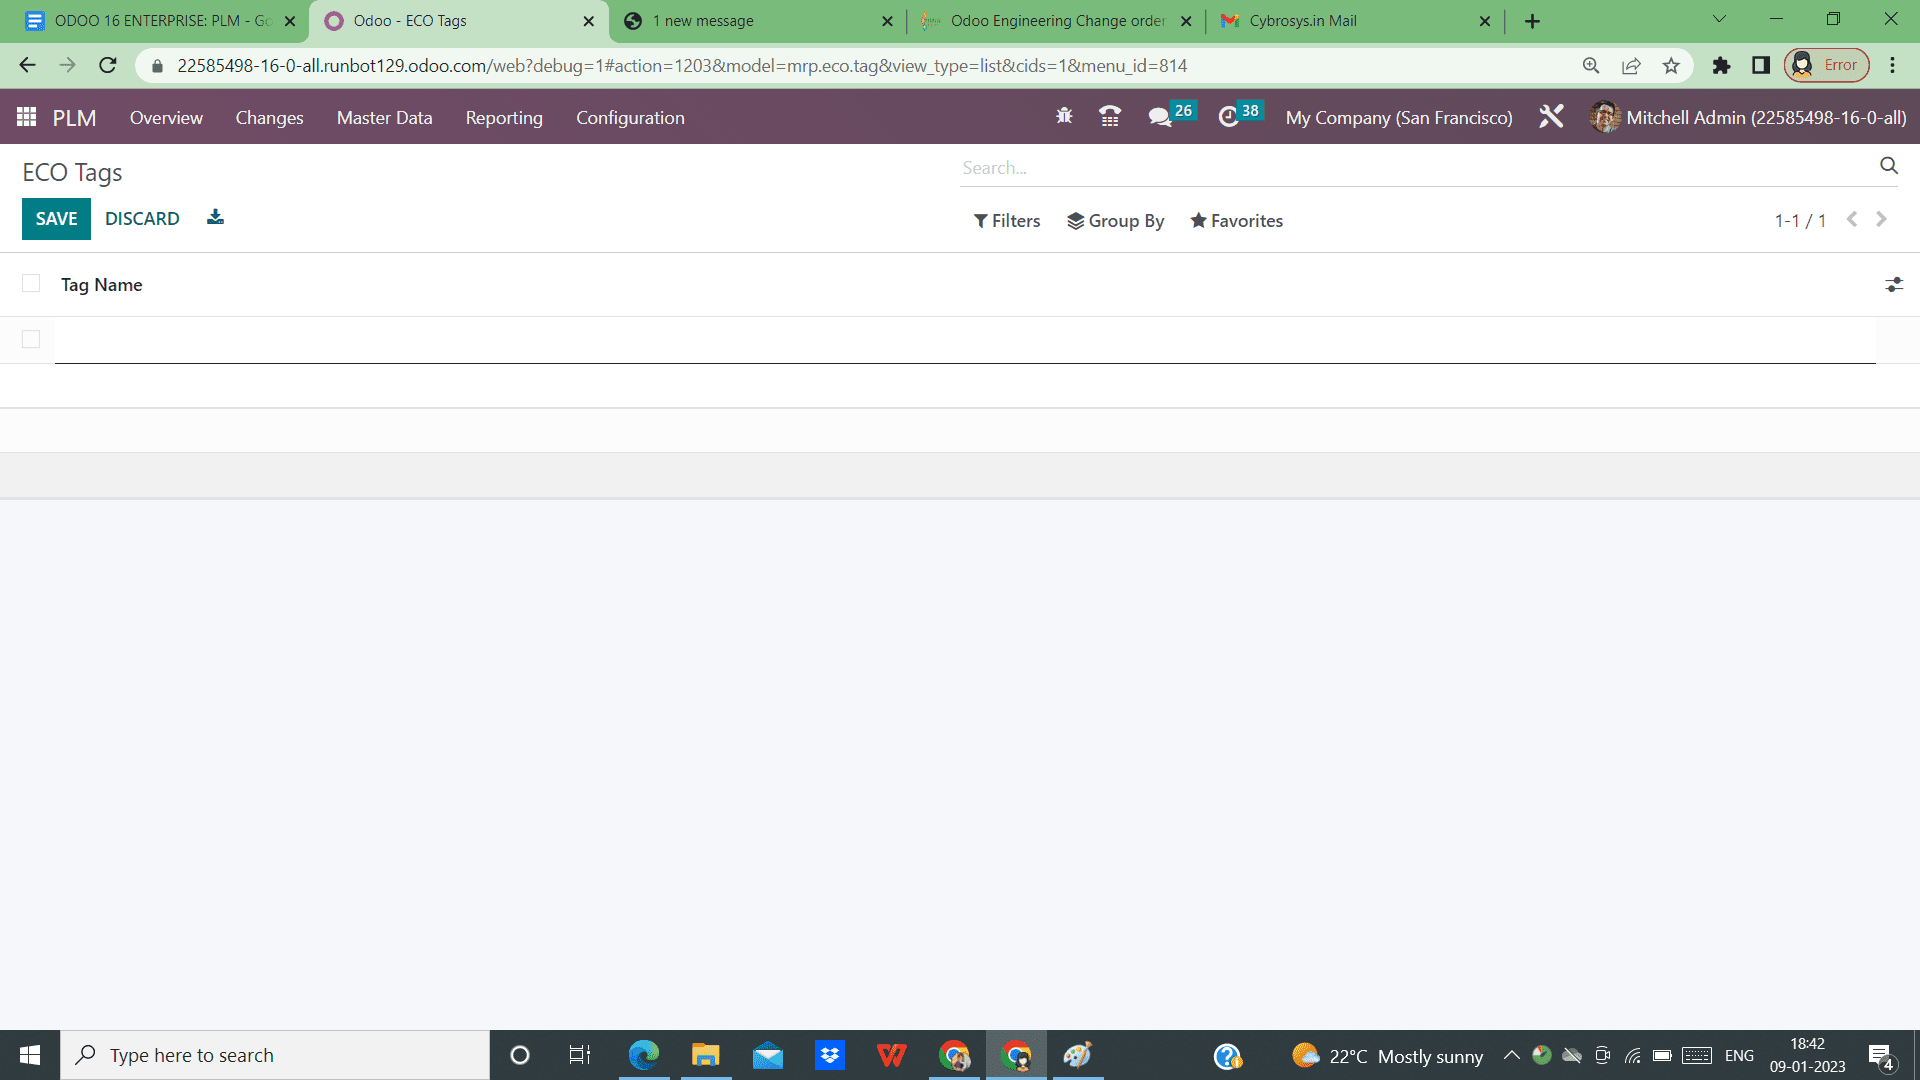
Task: Click the Studio wrench tools icon
Action: [1551, 117]
